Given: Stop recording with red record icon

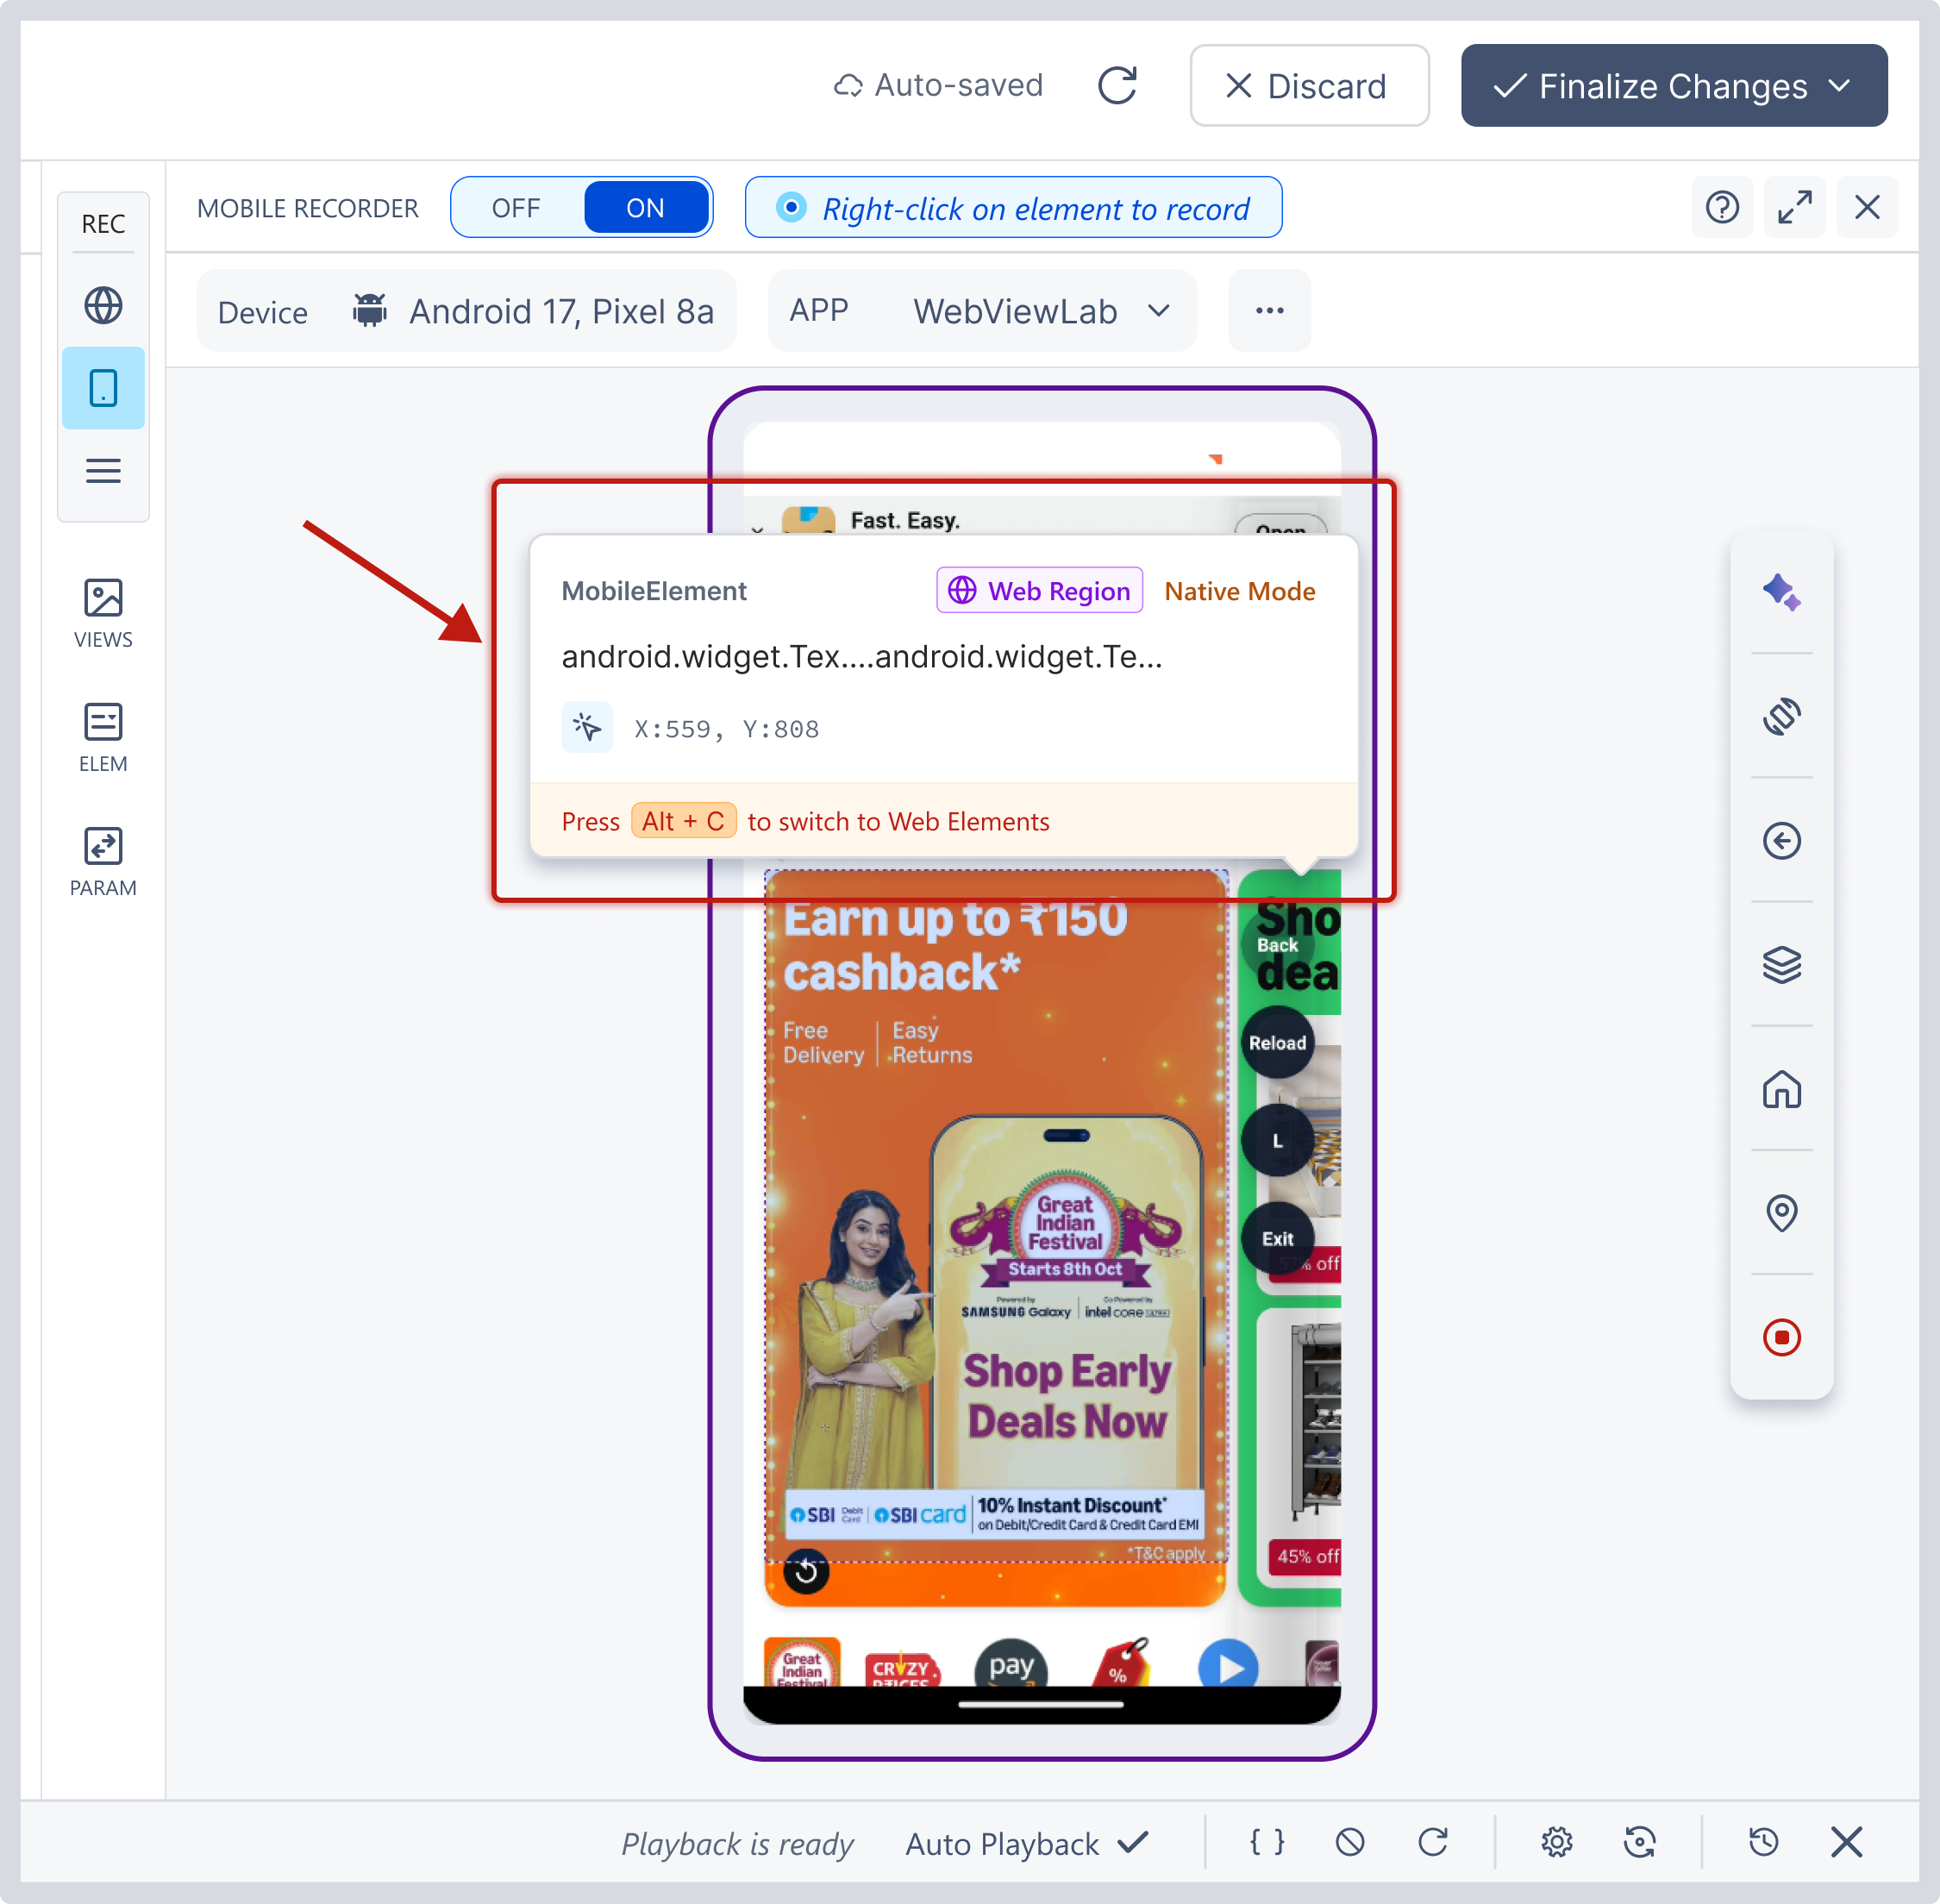Looking at the screenshot, I should click(x=1781, y=1337).
